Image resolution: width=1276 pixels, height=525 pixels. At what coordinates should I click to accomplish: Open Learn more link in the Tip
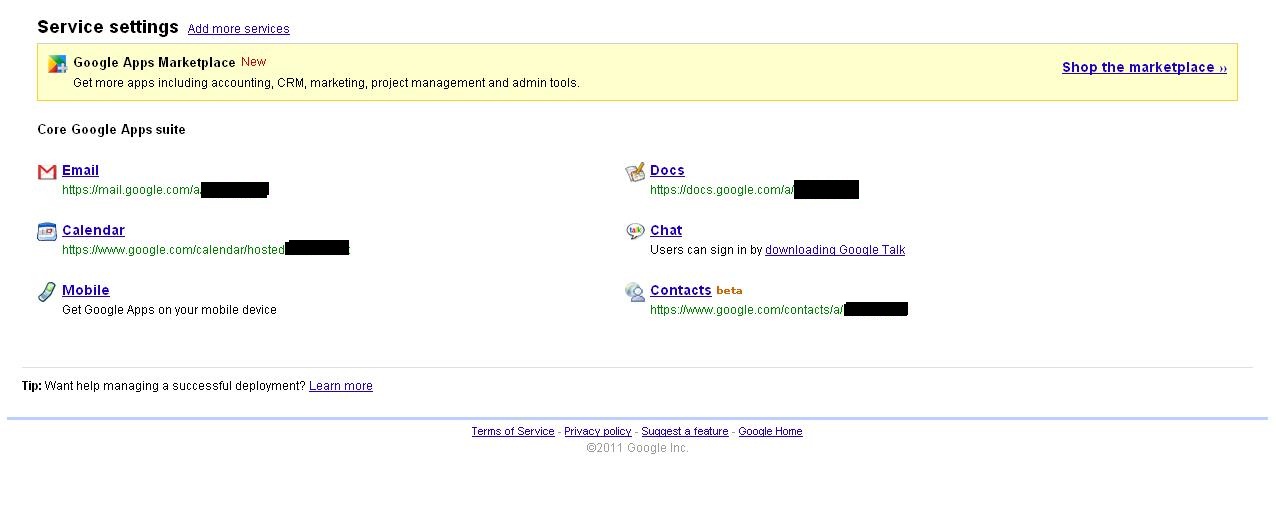[x=341, y=386]
